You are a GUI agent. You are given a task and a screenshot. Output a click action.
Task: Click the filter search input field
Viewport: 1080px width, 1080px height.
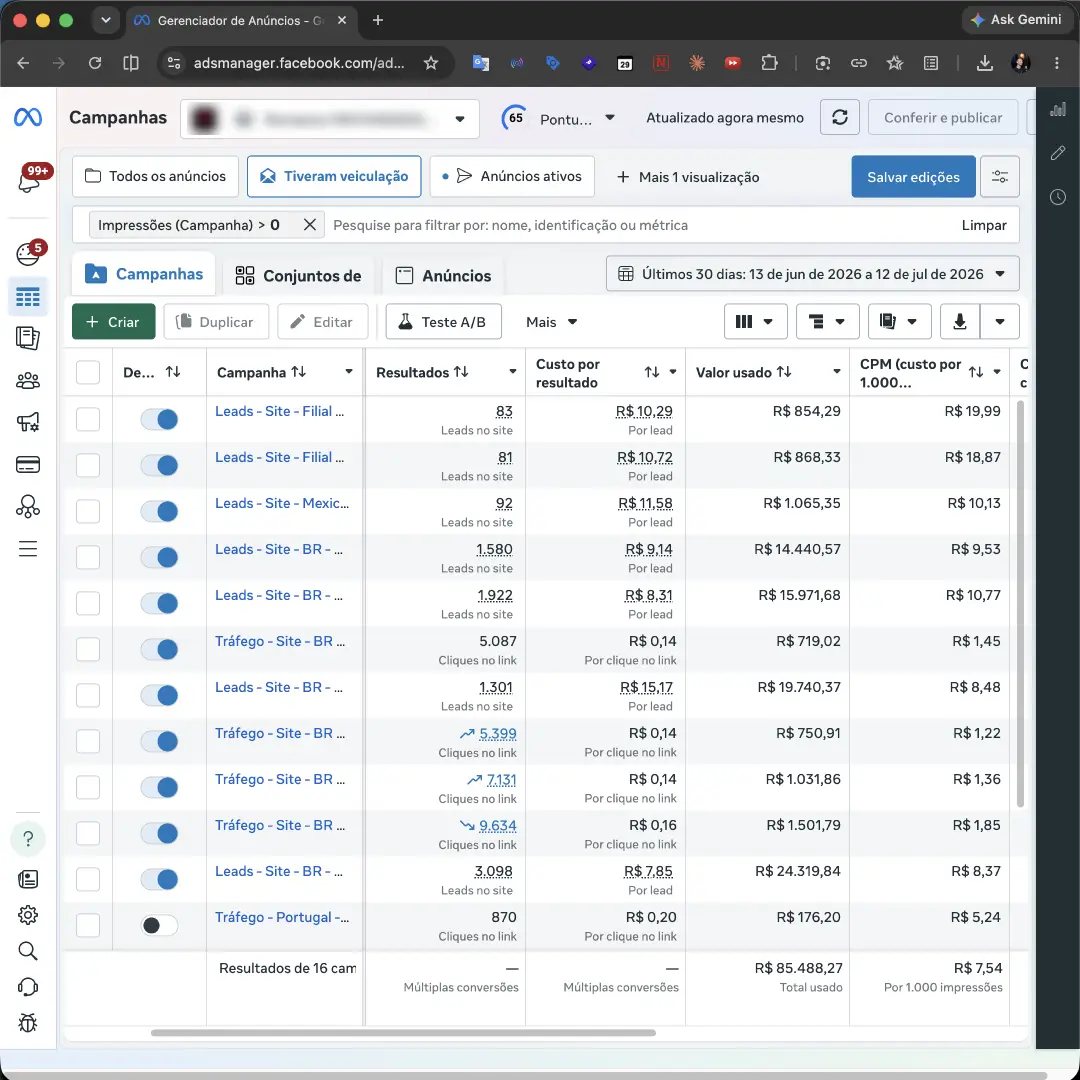(x=641, y=225)
